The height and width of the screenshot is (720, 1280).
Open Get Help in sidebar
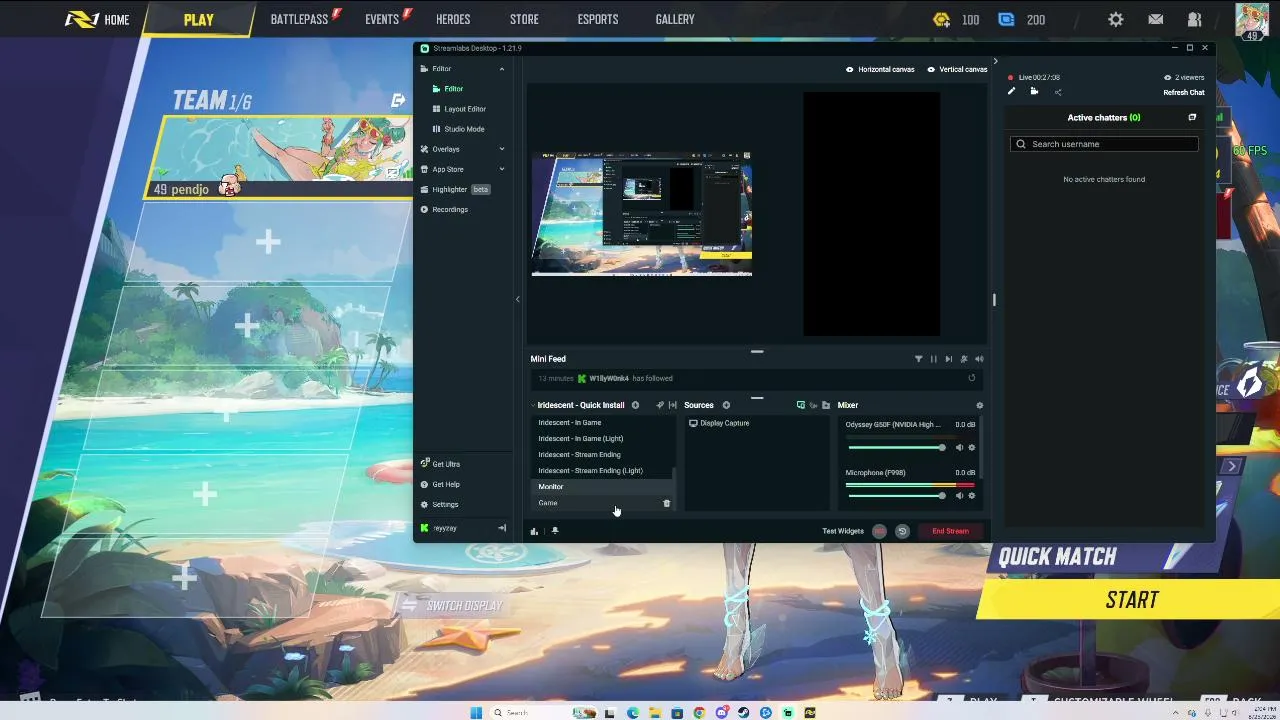pyautogui.click(x=440, y=484)
